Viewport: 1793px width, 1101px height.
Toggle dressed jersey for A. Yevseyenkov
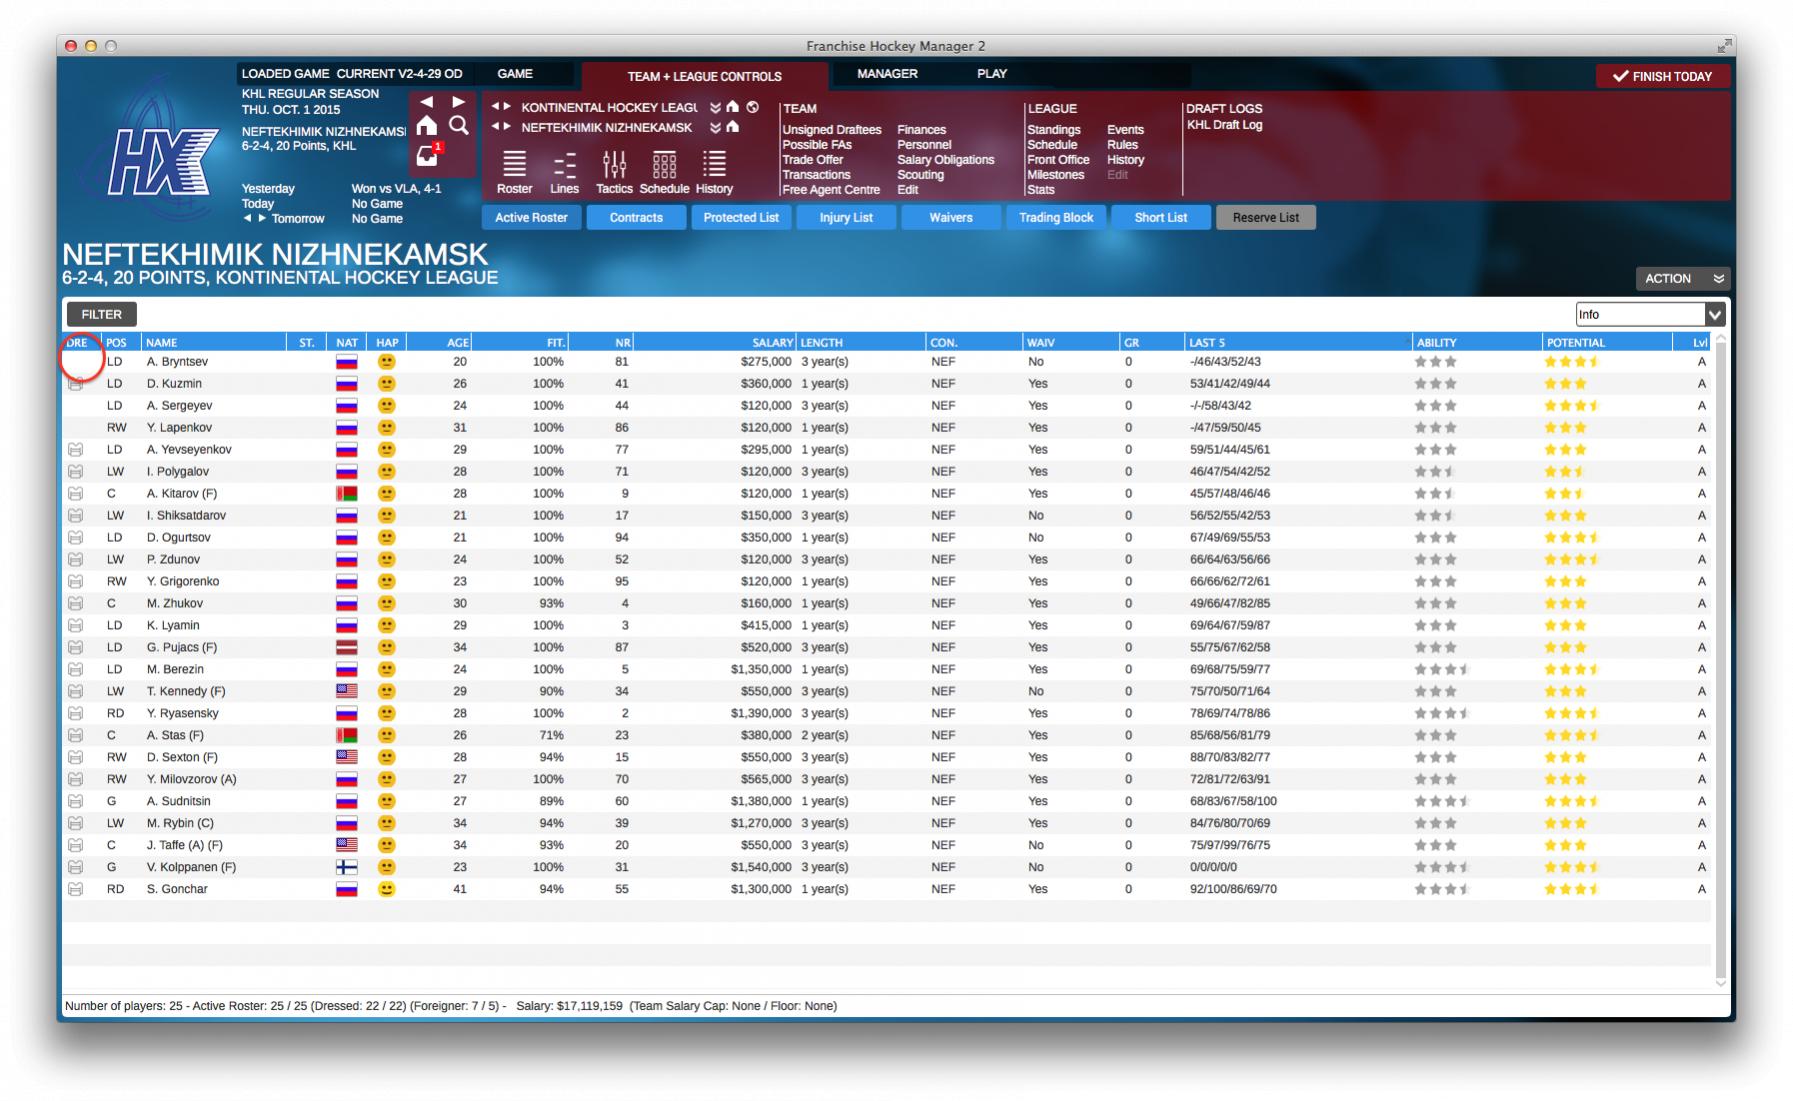point(75,450)
